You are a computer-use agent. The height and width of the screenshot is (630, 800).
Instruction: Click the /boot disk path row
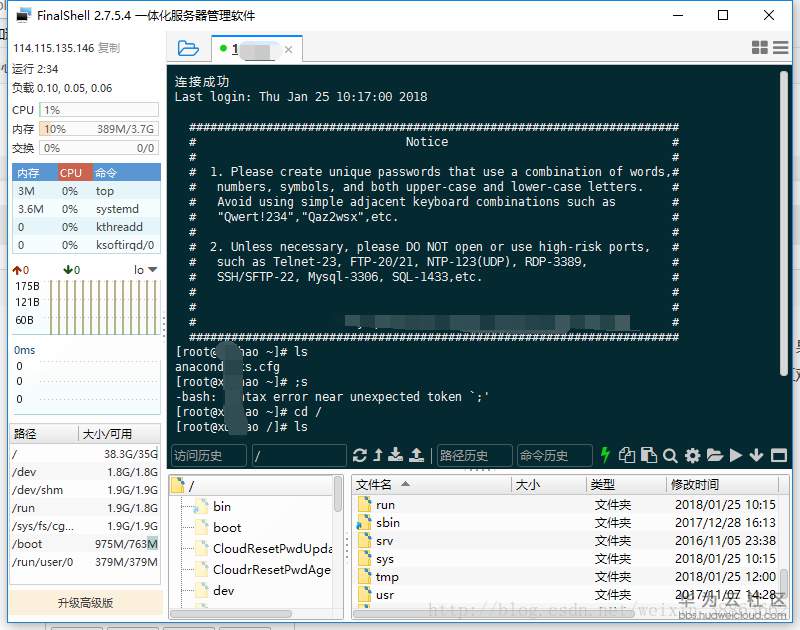pos(85,544)
